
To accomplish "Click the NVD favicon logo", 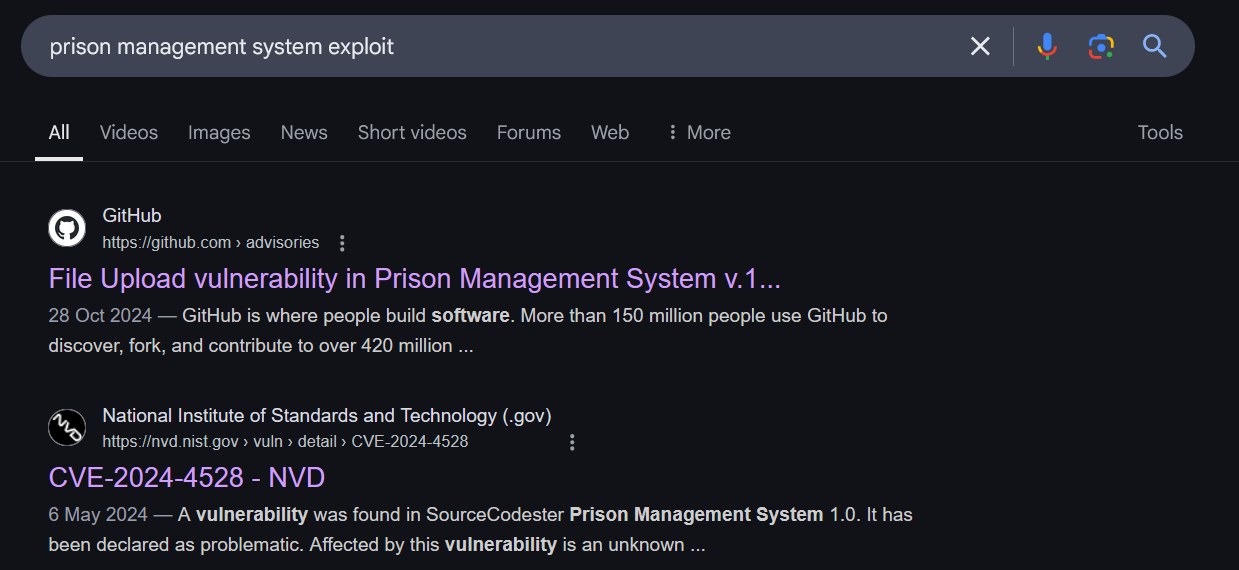I will [67, 428].
